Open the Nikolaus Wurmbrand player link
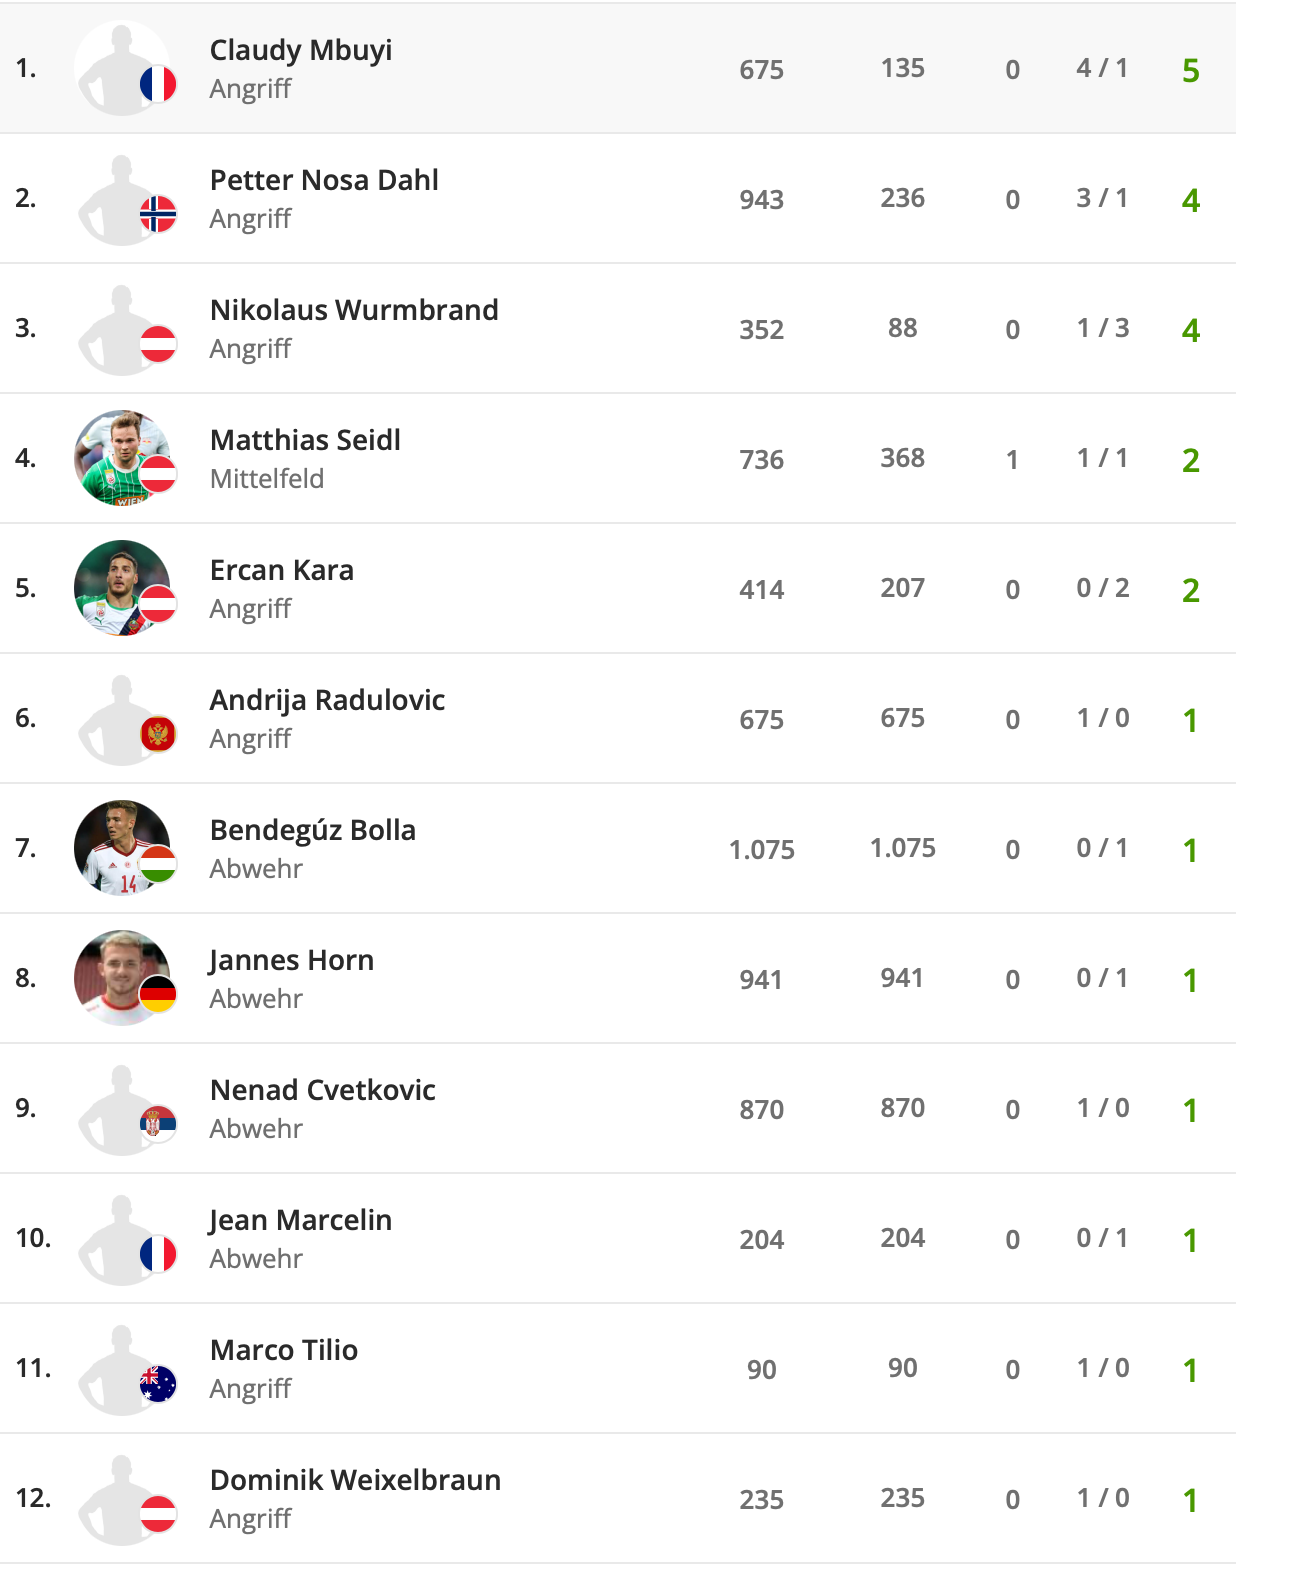Screen dimensions: 1292x1578 [354, 310]
